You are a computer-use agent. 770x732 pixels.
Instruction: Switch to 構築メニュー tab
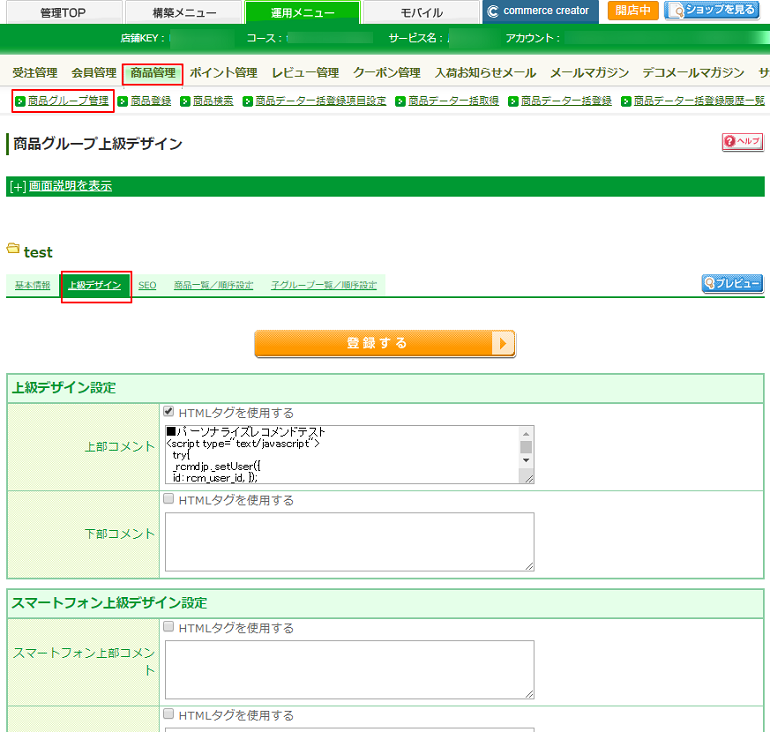click(184, 12)
